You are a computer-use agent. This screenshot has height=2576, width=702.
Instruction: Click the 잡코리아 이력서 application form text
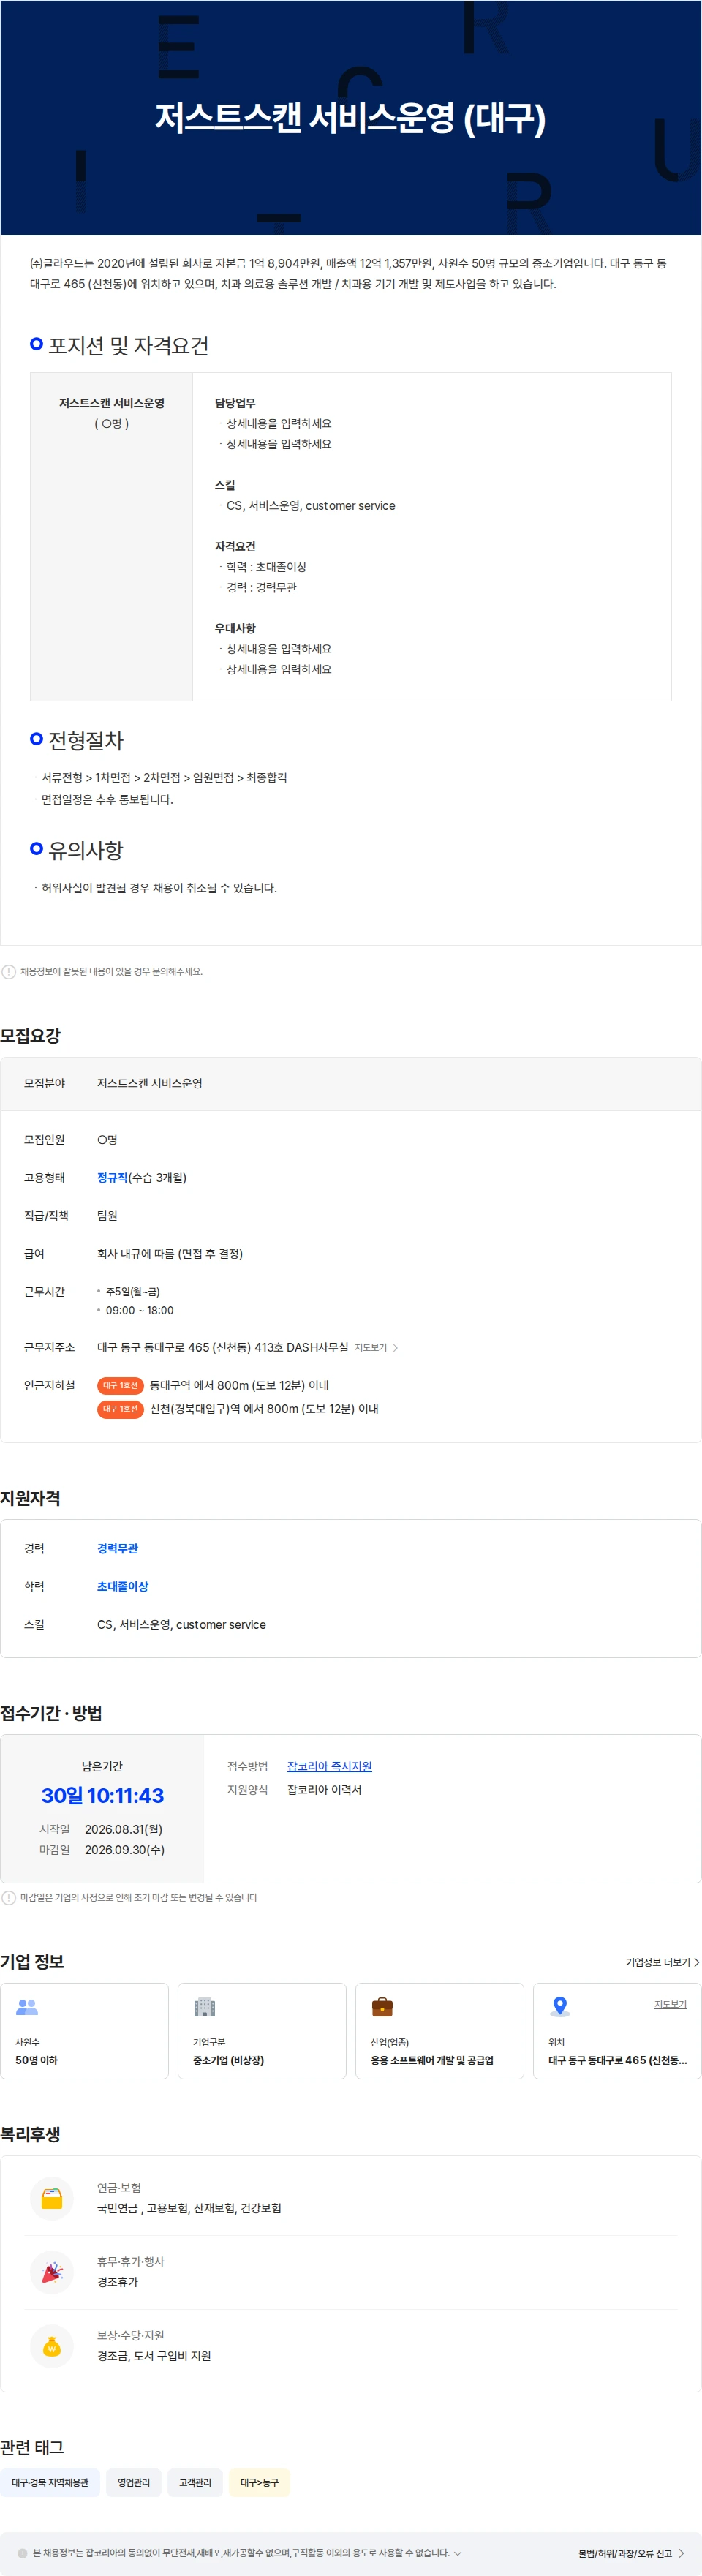(324, 1789)
